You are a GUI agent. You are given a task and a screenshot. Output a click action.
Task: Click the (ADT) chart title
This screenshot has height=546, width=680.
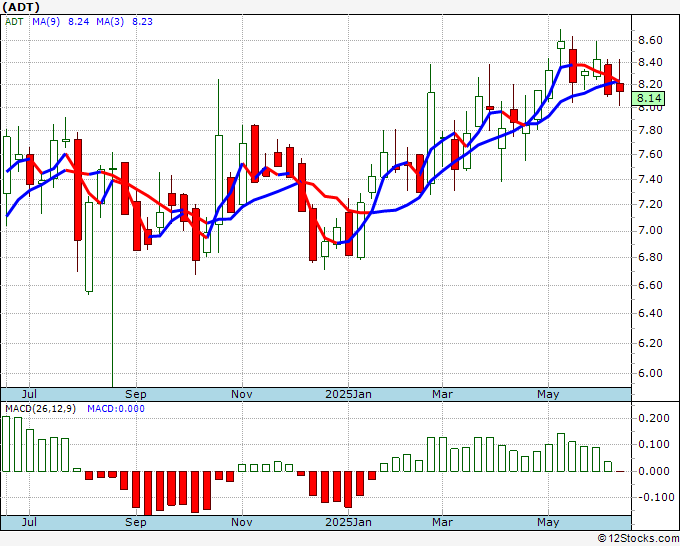coord(20,7)
